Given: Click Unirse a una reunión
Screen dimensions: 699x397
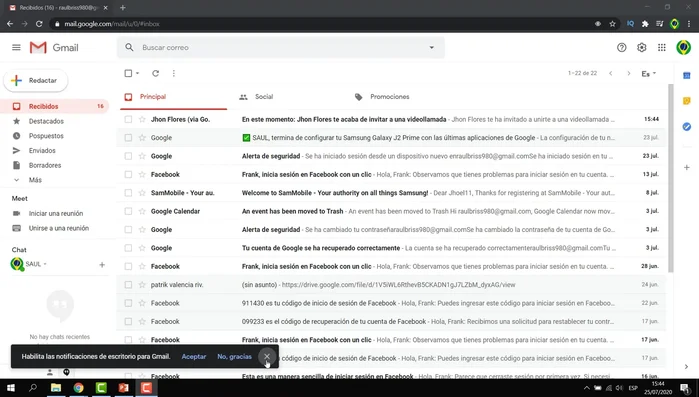Looking at the screenshot, I should click(x=59, y=228).
